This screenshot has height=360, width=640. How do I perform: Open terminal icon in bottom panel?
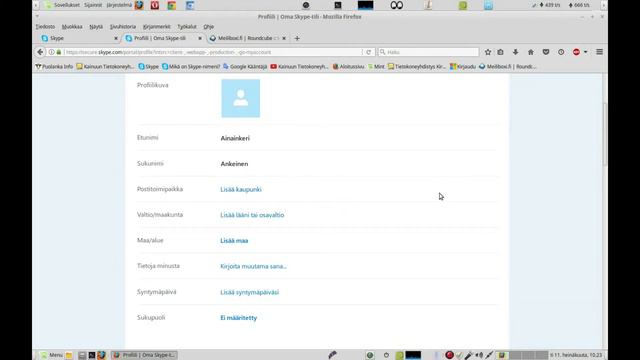[92, 355]
